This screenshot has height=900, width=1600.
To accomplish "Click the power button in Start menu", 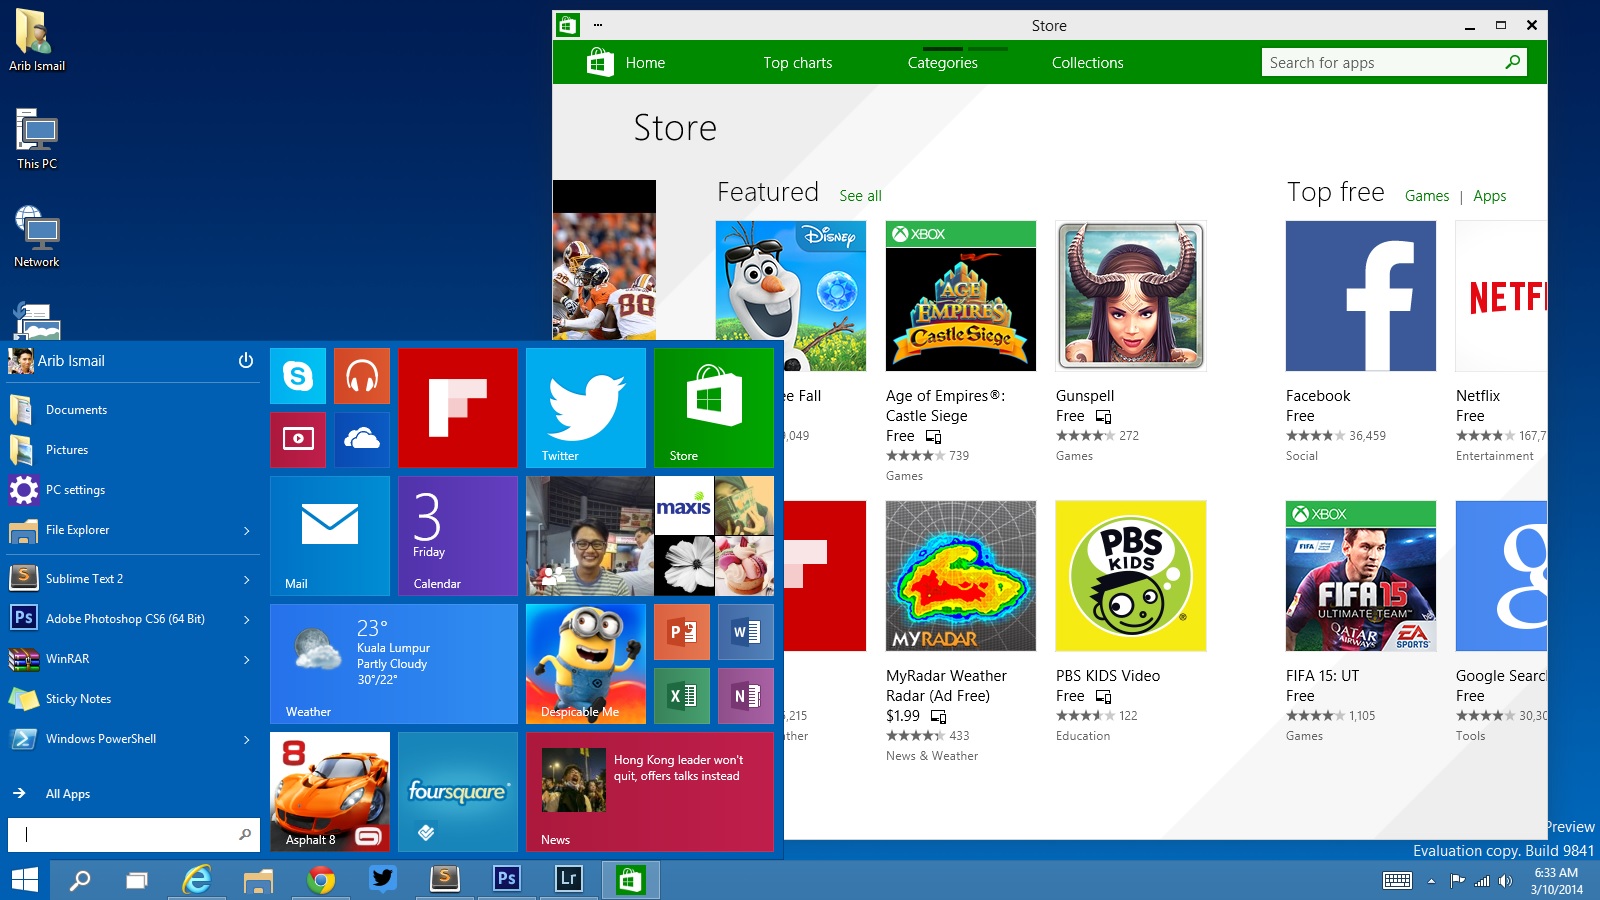I will click(246, 361).
